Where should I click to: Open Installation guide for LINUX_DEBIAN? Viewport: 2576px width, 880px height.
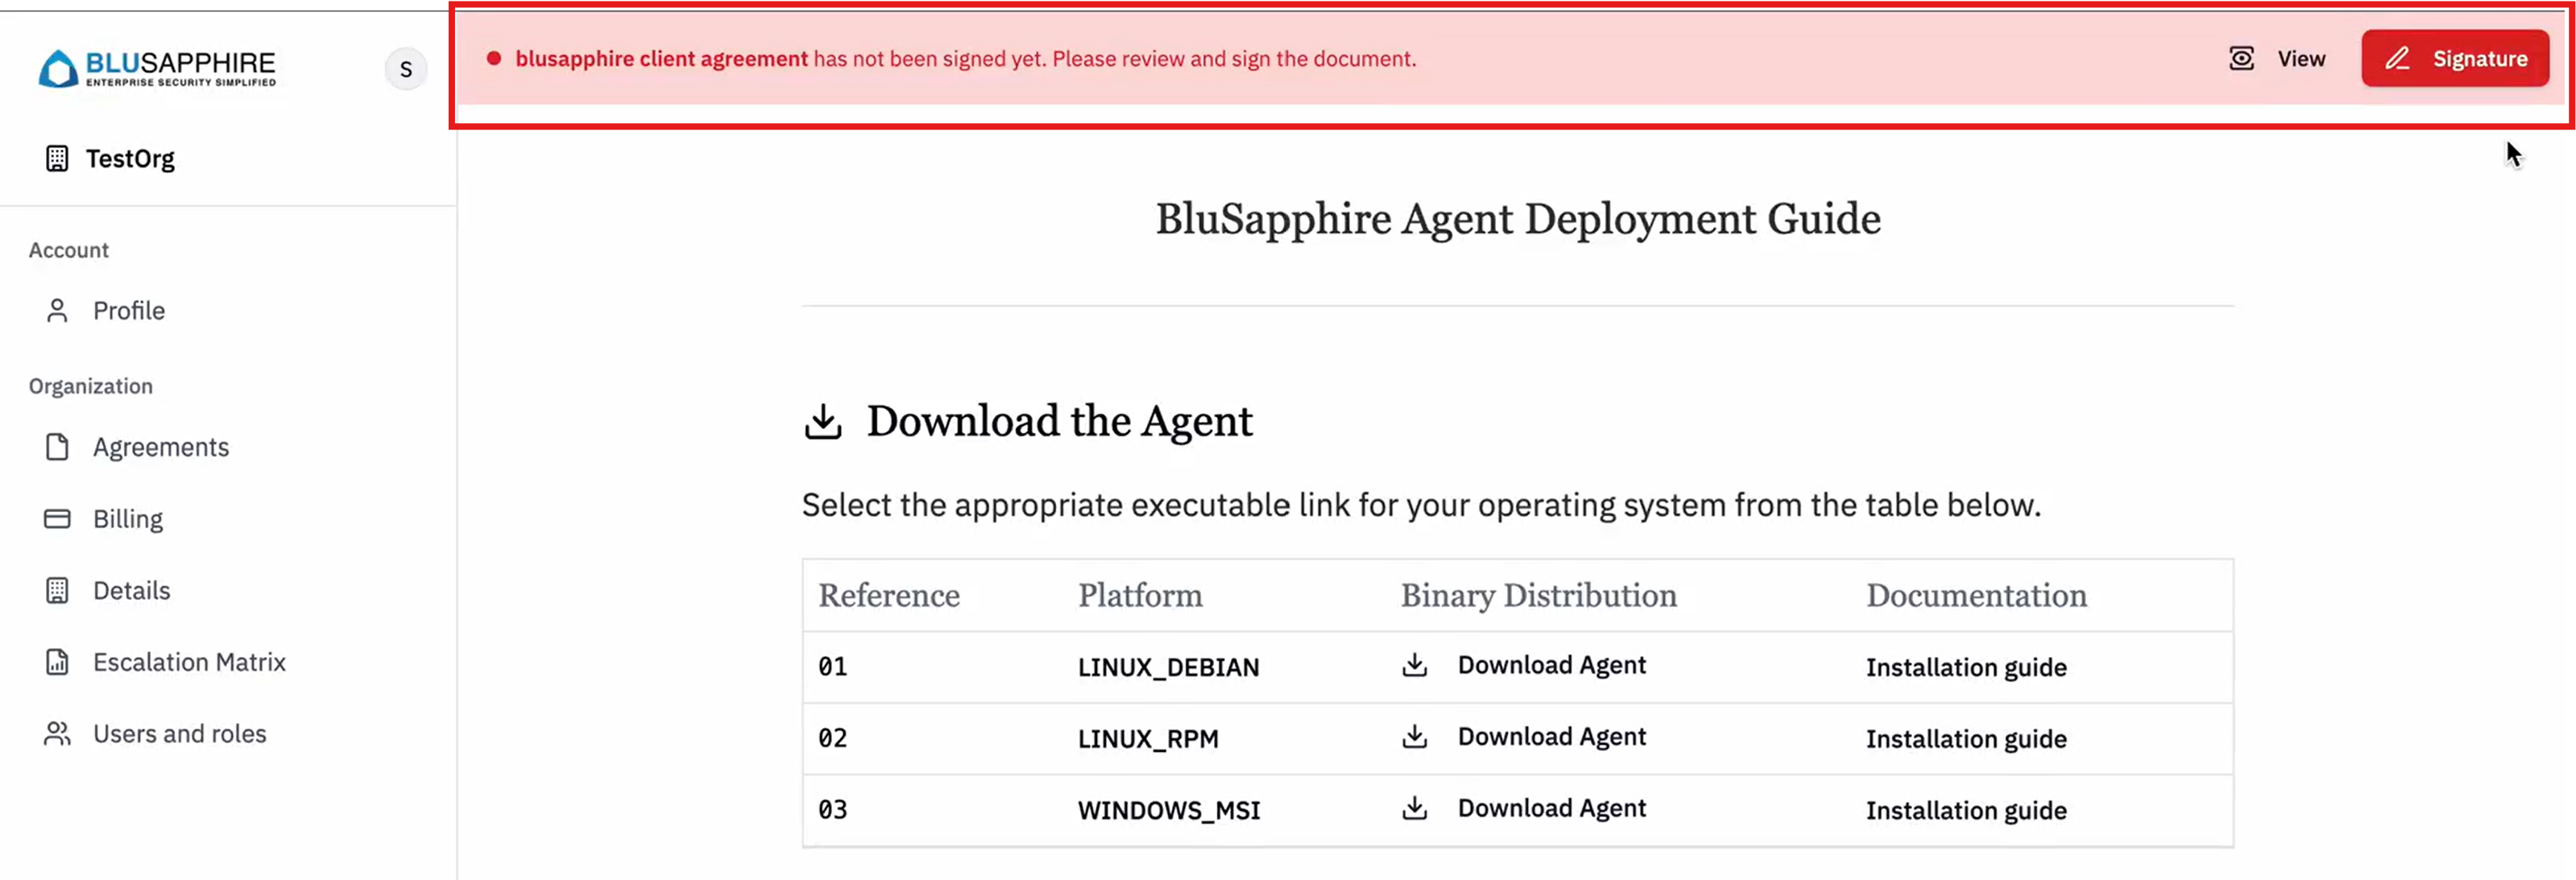[1965, 666]
